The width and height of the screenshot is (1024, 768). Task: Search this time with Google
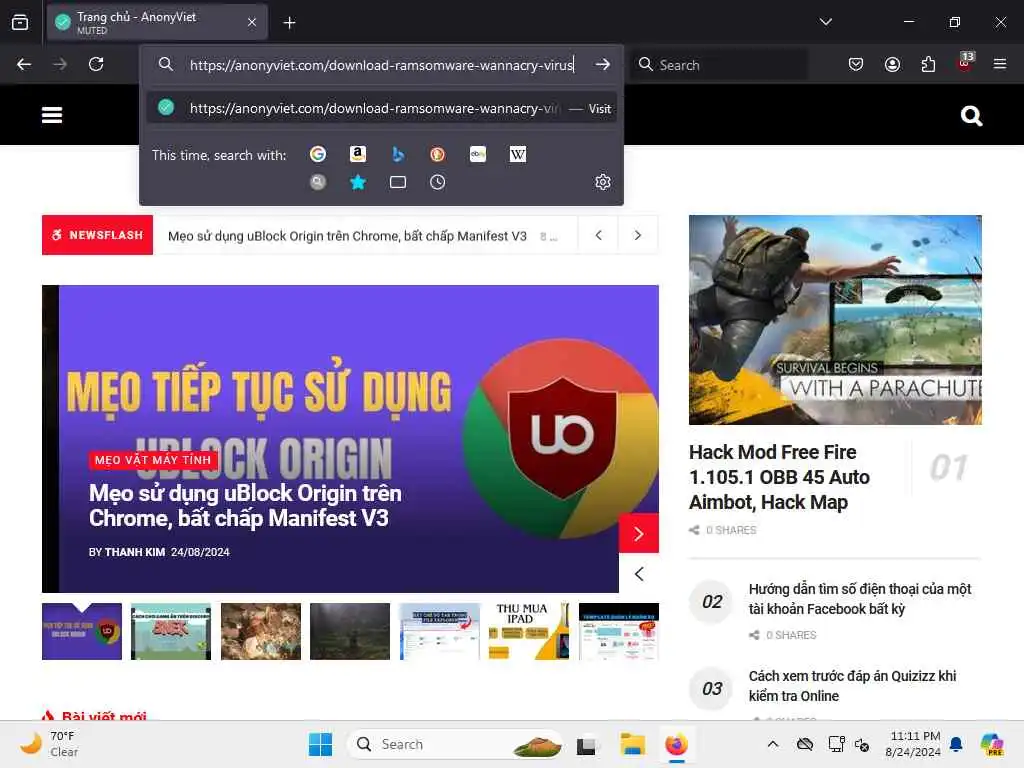point(318,154)
